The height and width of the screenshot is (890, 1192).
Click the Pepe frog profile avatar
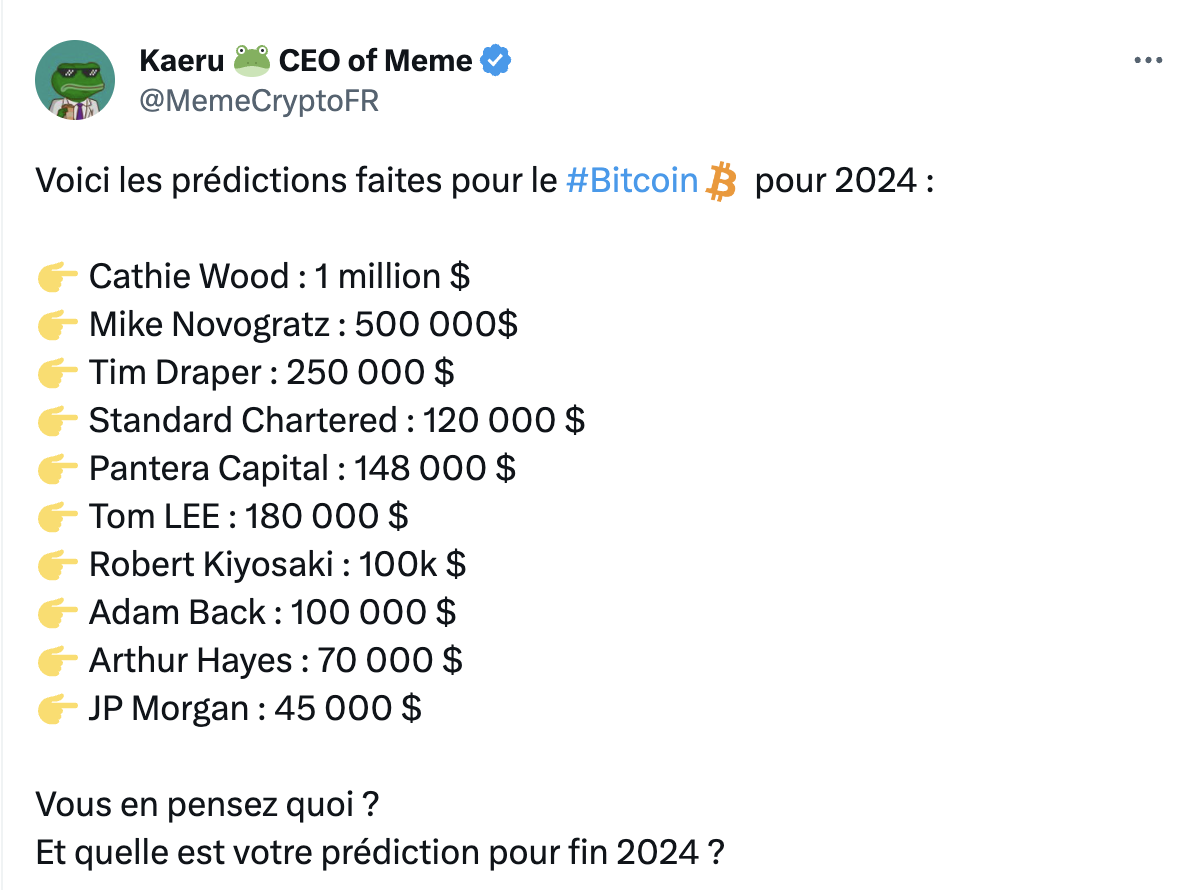tap(74, 80)
